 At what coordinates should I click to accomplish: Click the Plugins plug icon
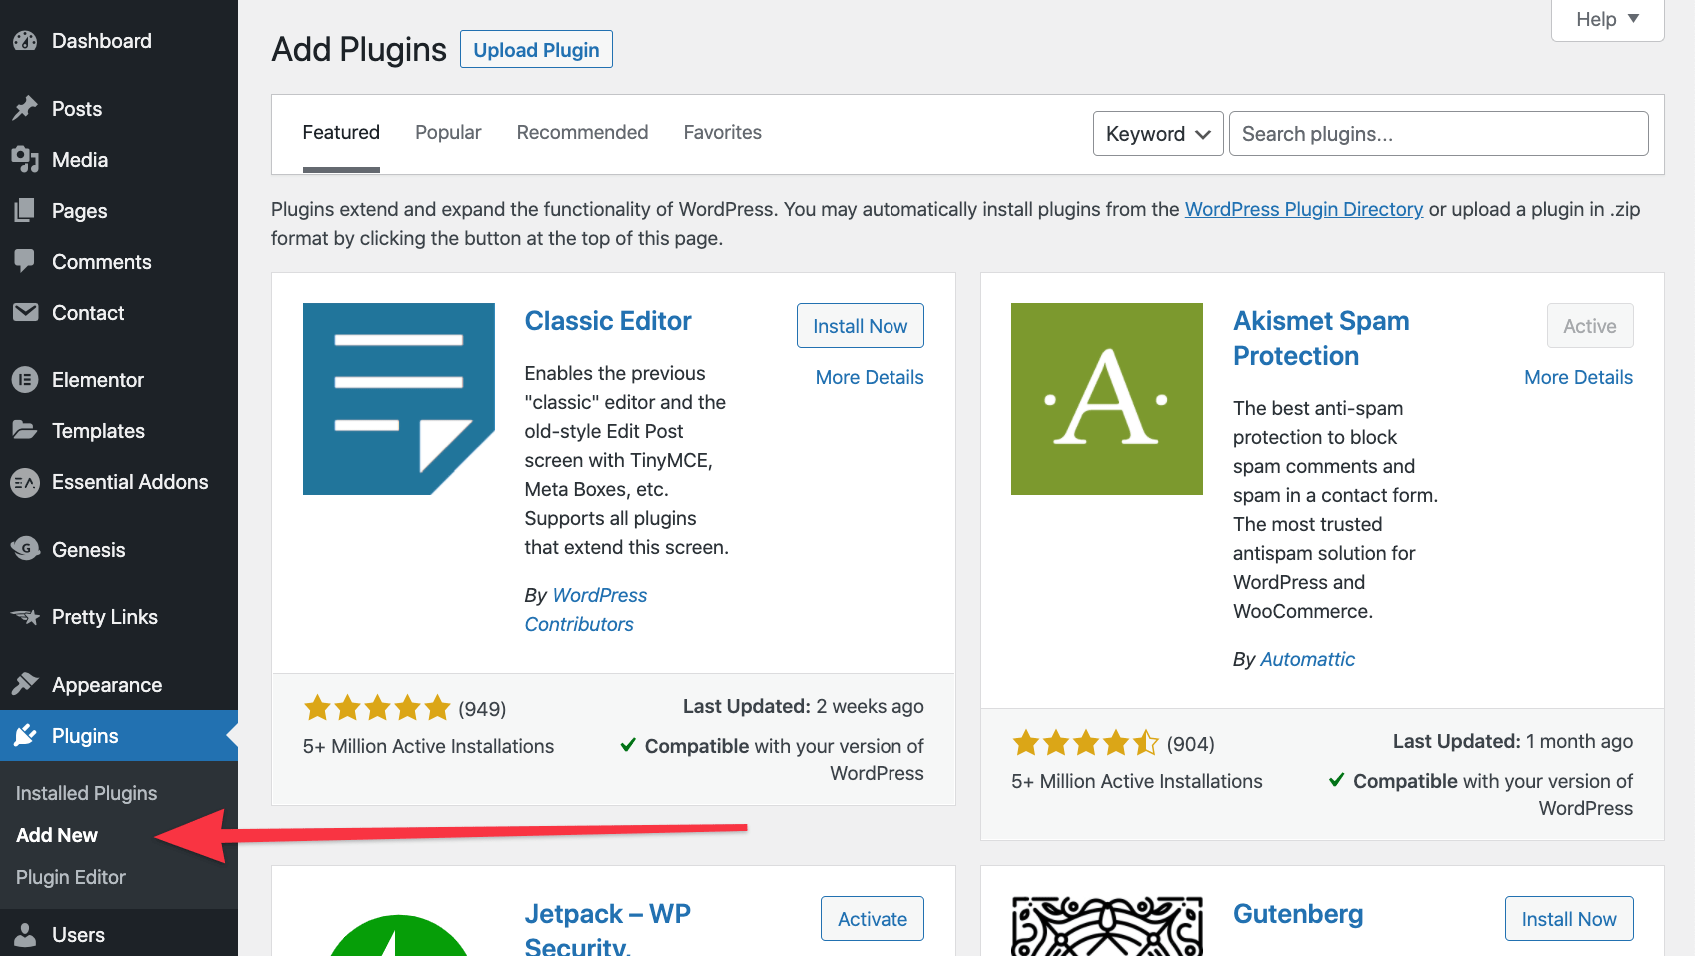[x=25, y=735]
